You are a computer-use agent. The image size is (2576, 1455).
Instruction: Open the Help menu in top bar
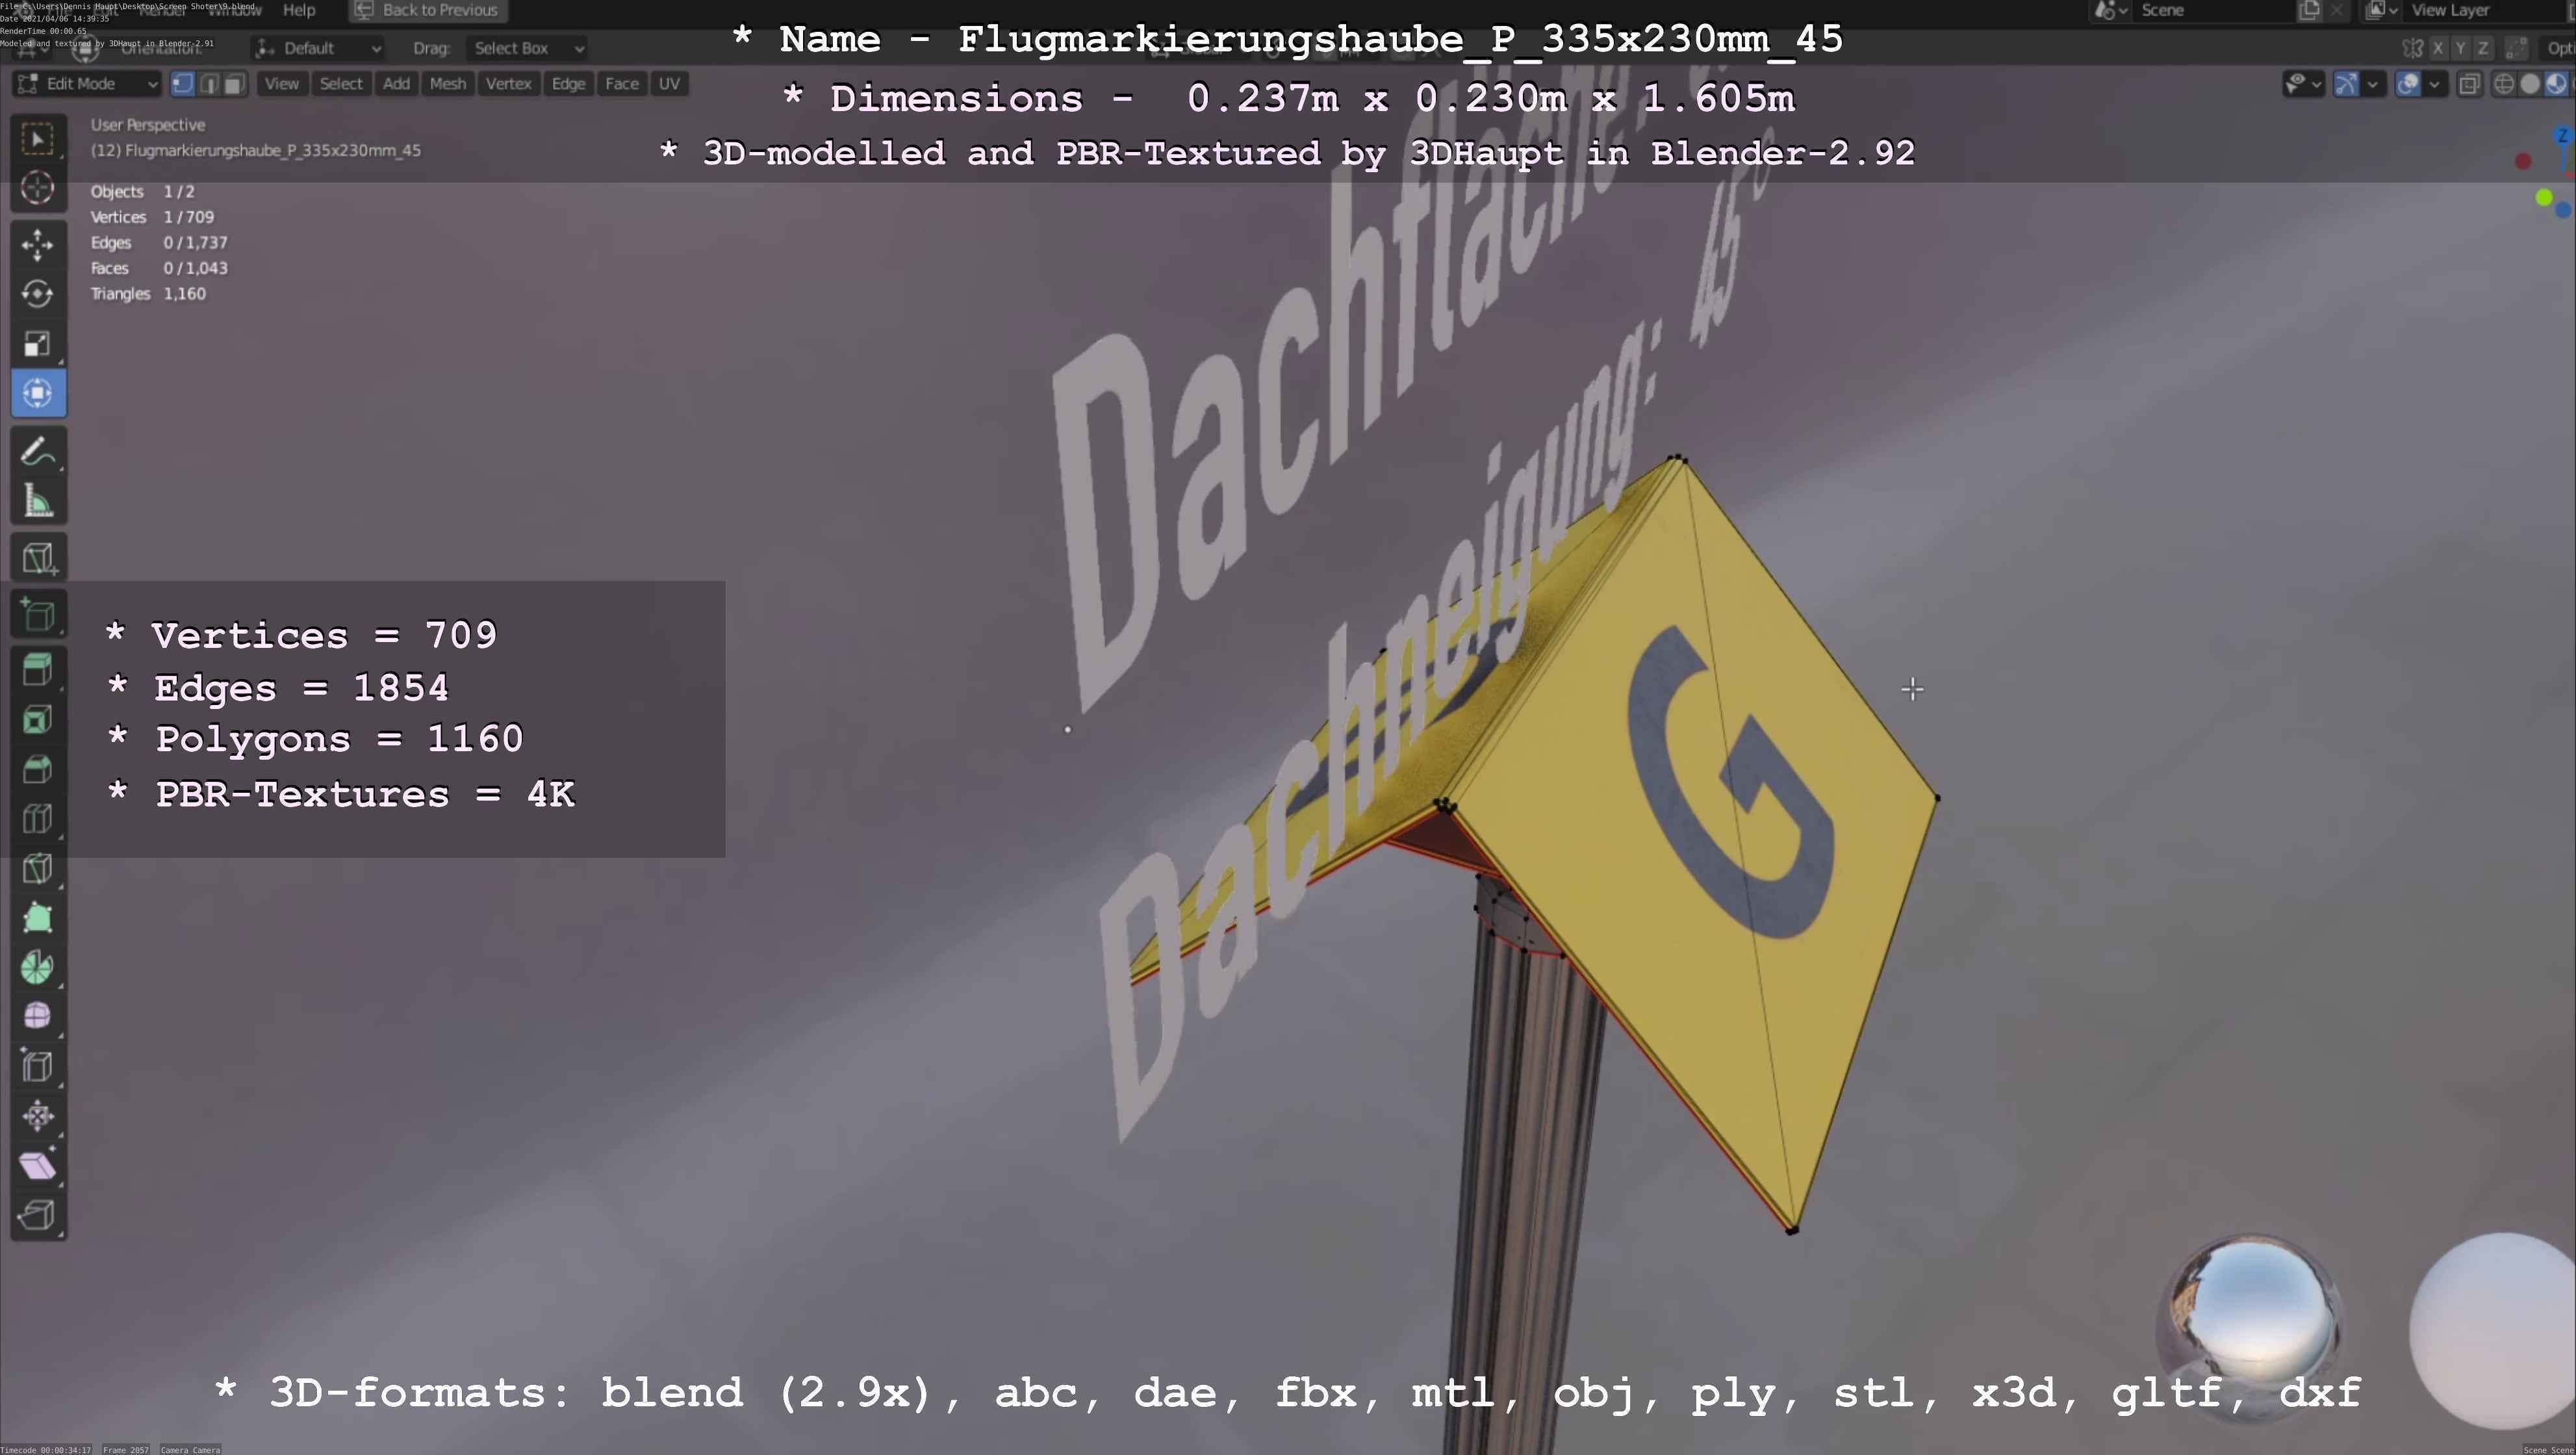[x=299, y=10]
